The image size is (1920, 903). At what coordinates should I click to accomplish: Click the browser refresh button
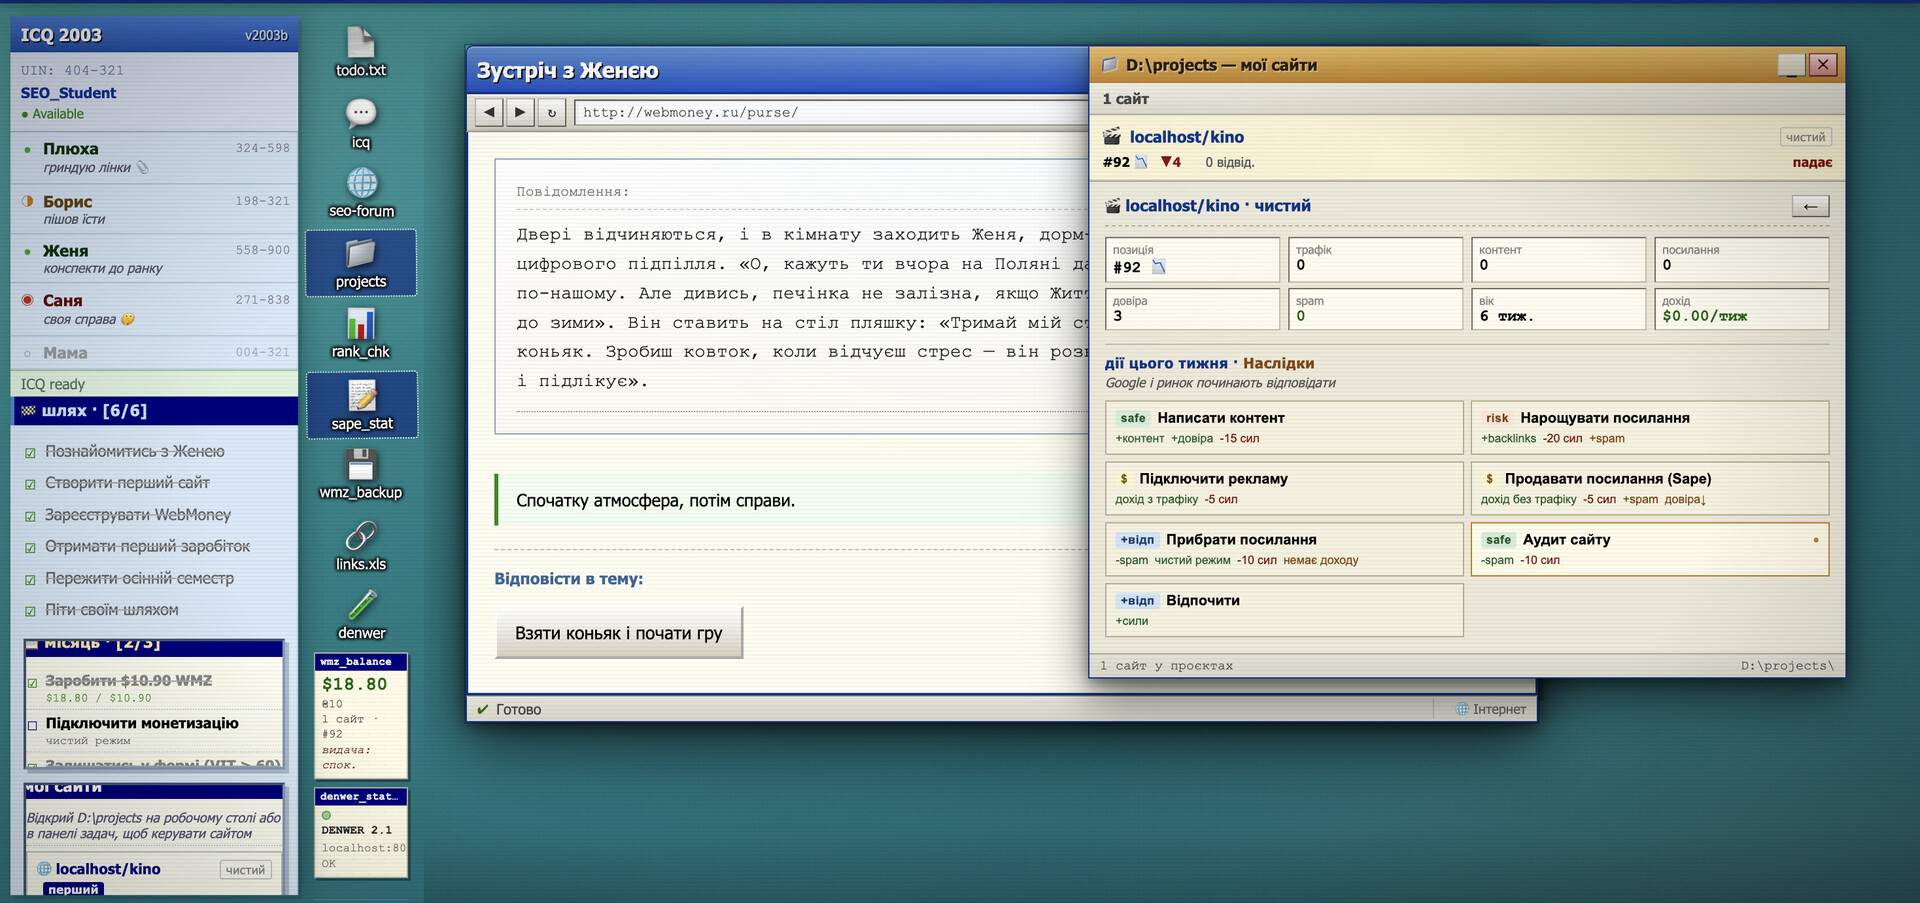pos(551,112)
